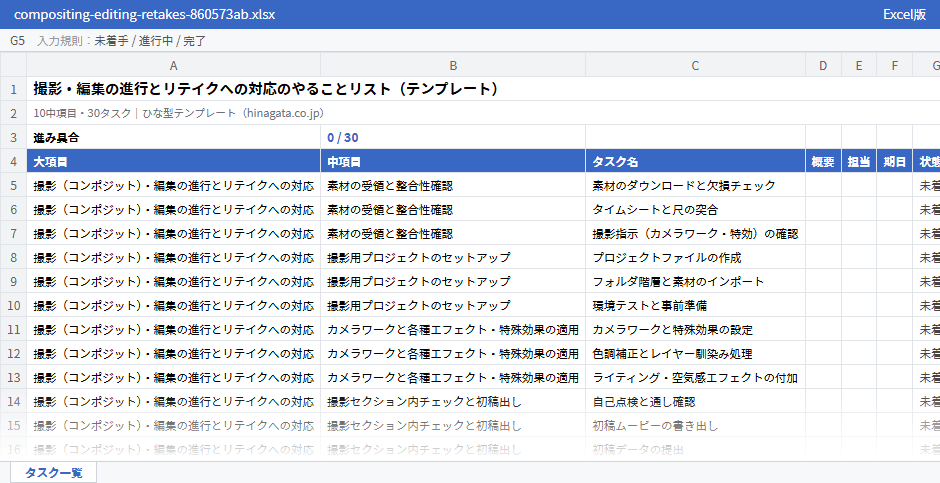Select column A header
This screenshot has width=940, height=483.
tap(174, 65)
